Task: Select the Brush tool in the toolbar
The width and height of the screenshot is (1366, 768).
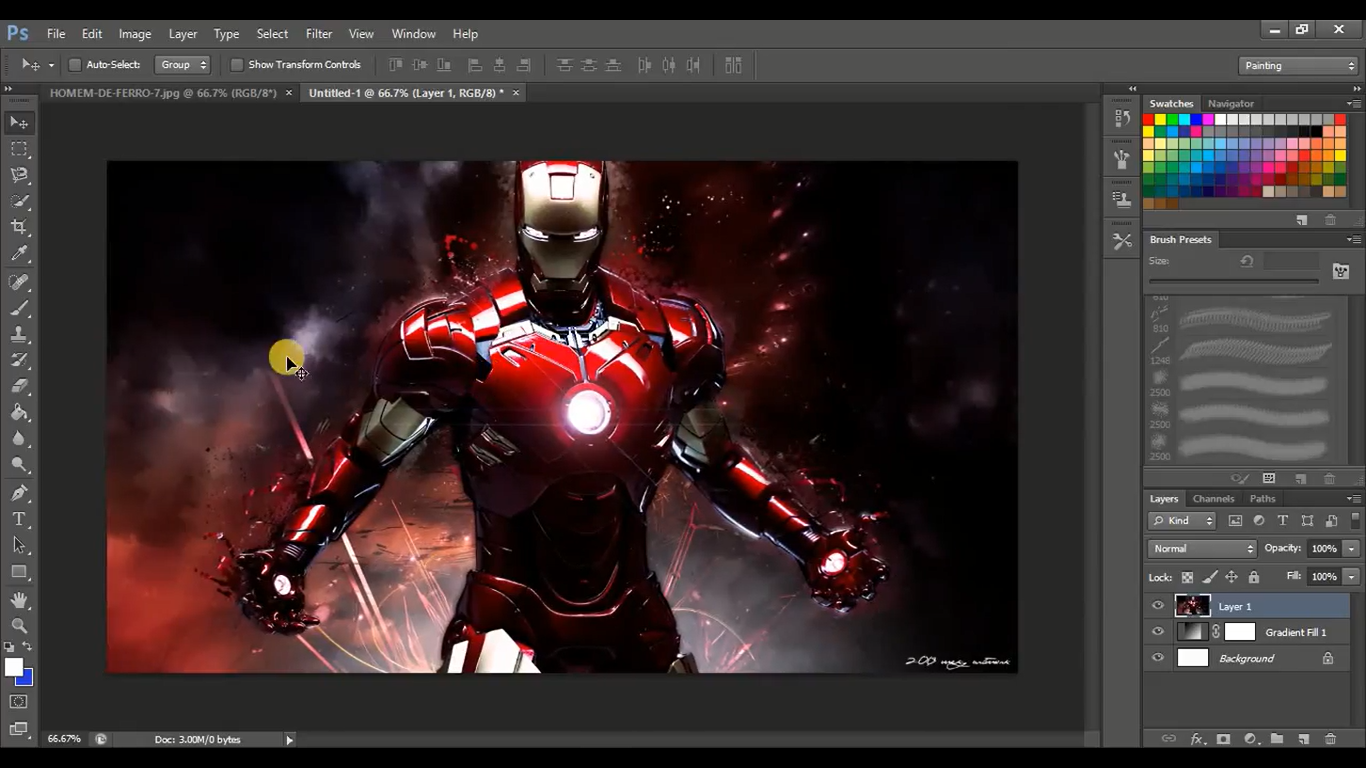Action: tap(19, 309)
